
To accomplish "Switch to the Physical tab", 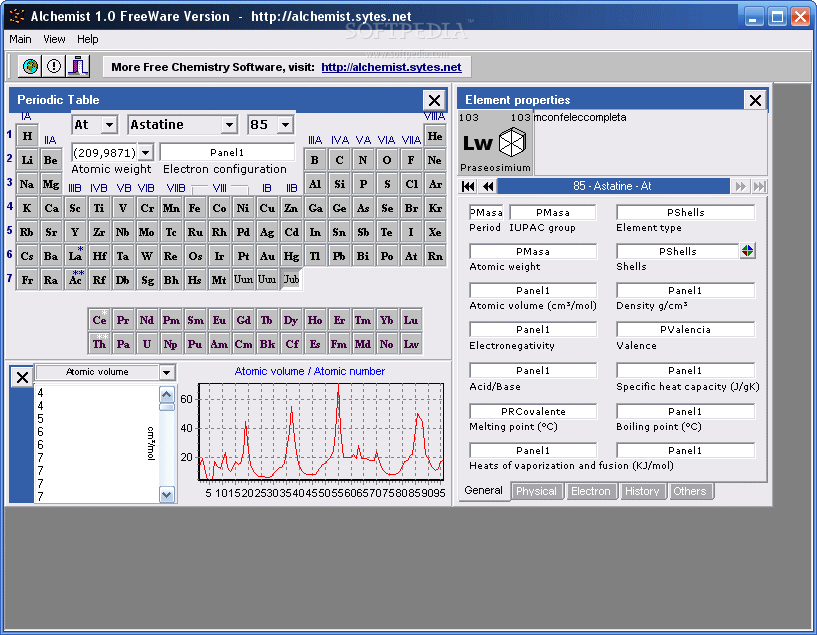I will point(536,491).
